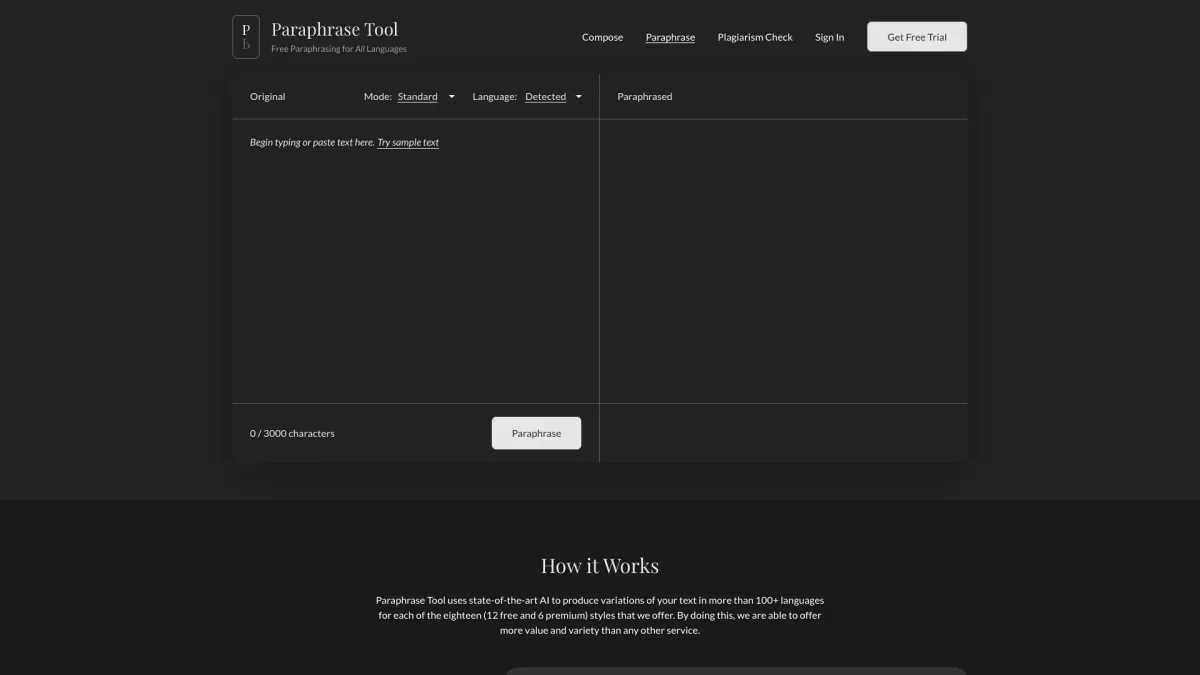This screenshot has width=1200, height=675.
Task: Expand the Language dropdown arrow
Action: (x=579, y=97)
